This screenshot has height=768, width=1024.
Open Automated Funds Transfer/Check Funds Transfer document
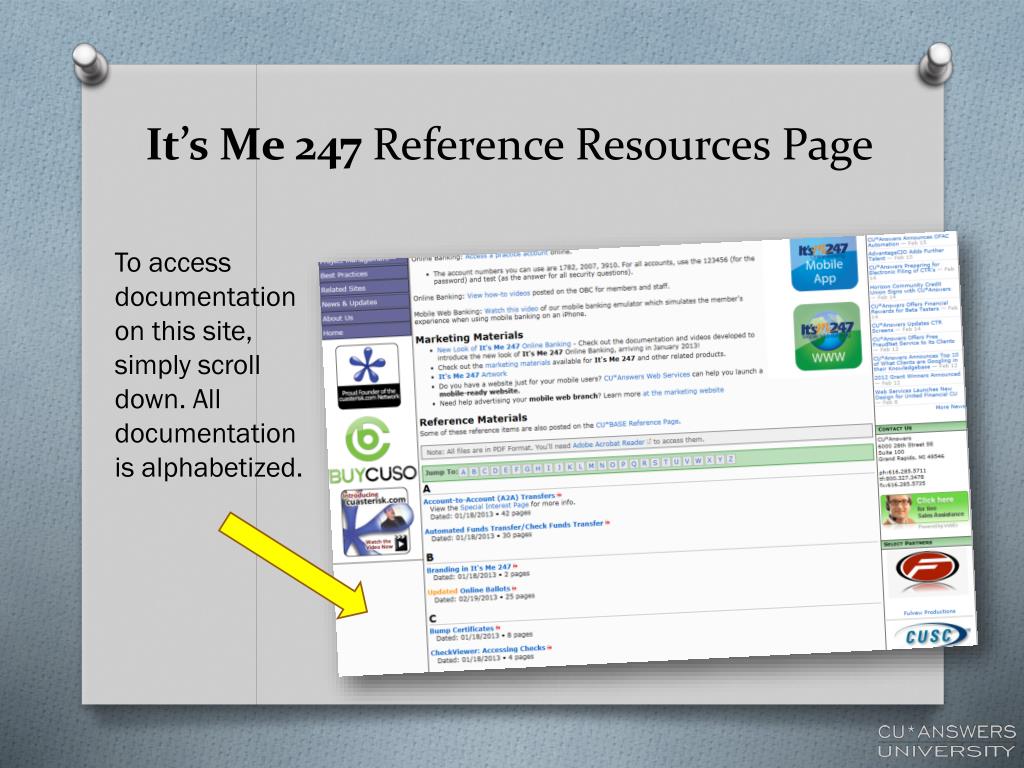514,527
